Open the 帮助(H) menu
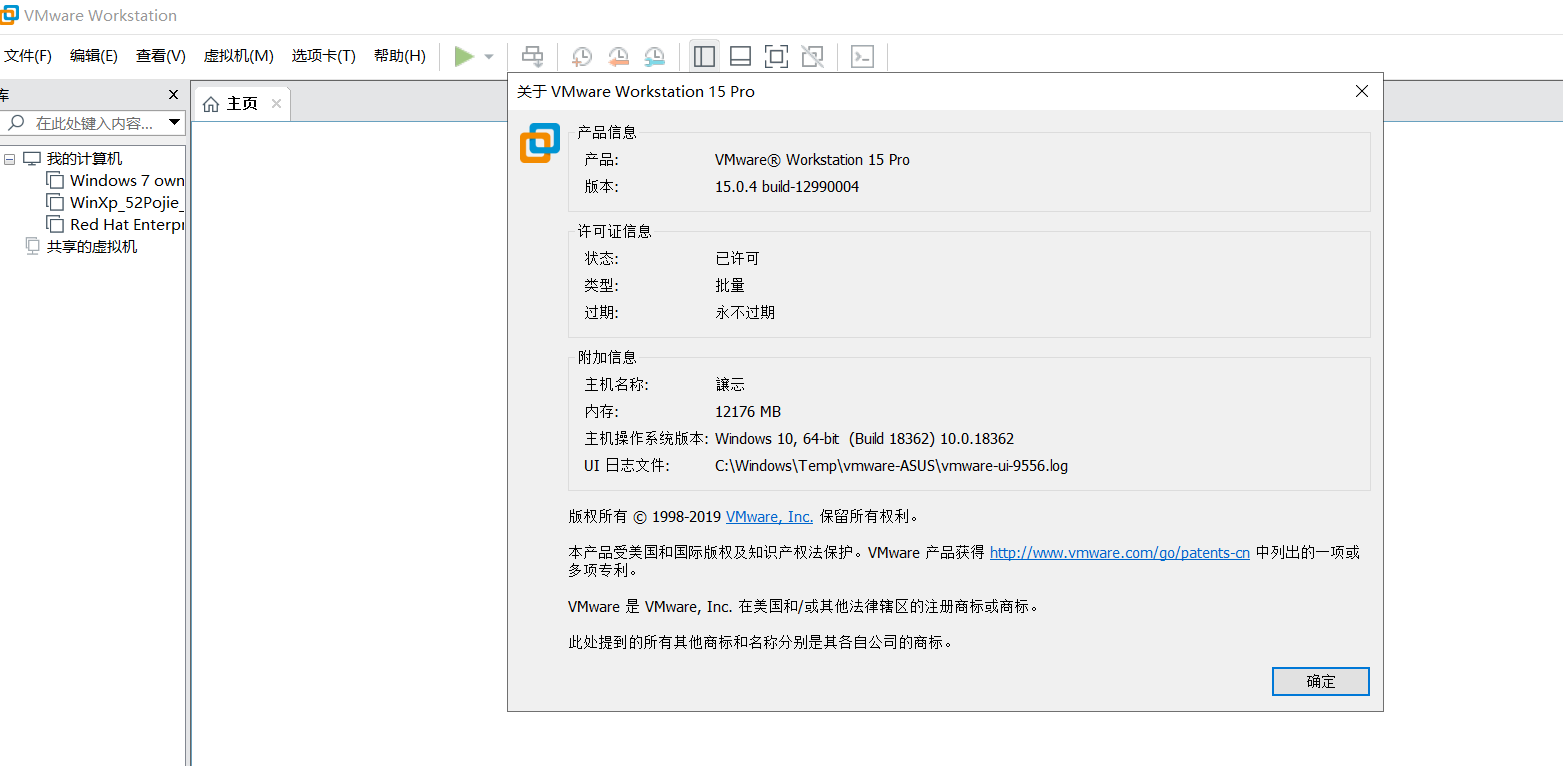 pyautogui.click(x=400, y=56)
